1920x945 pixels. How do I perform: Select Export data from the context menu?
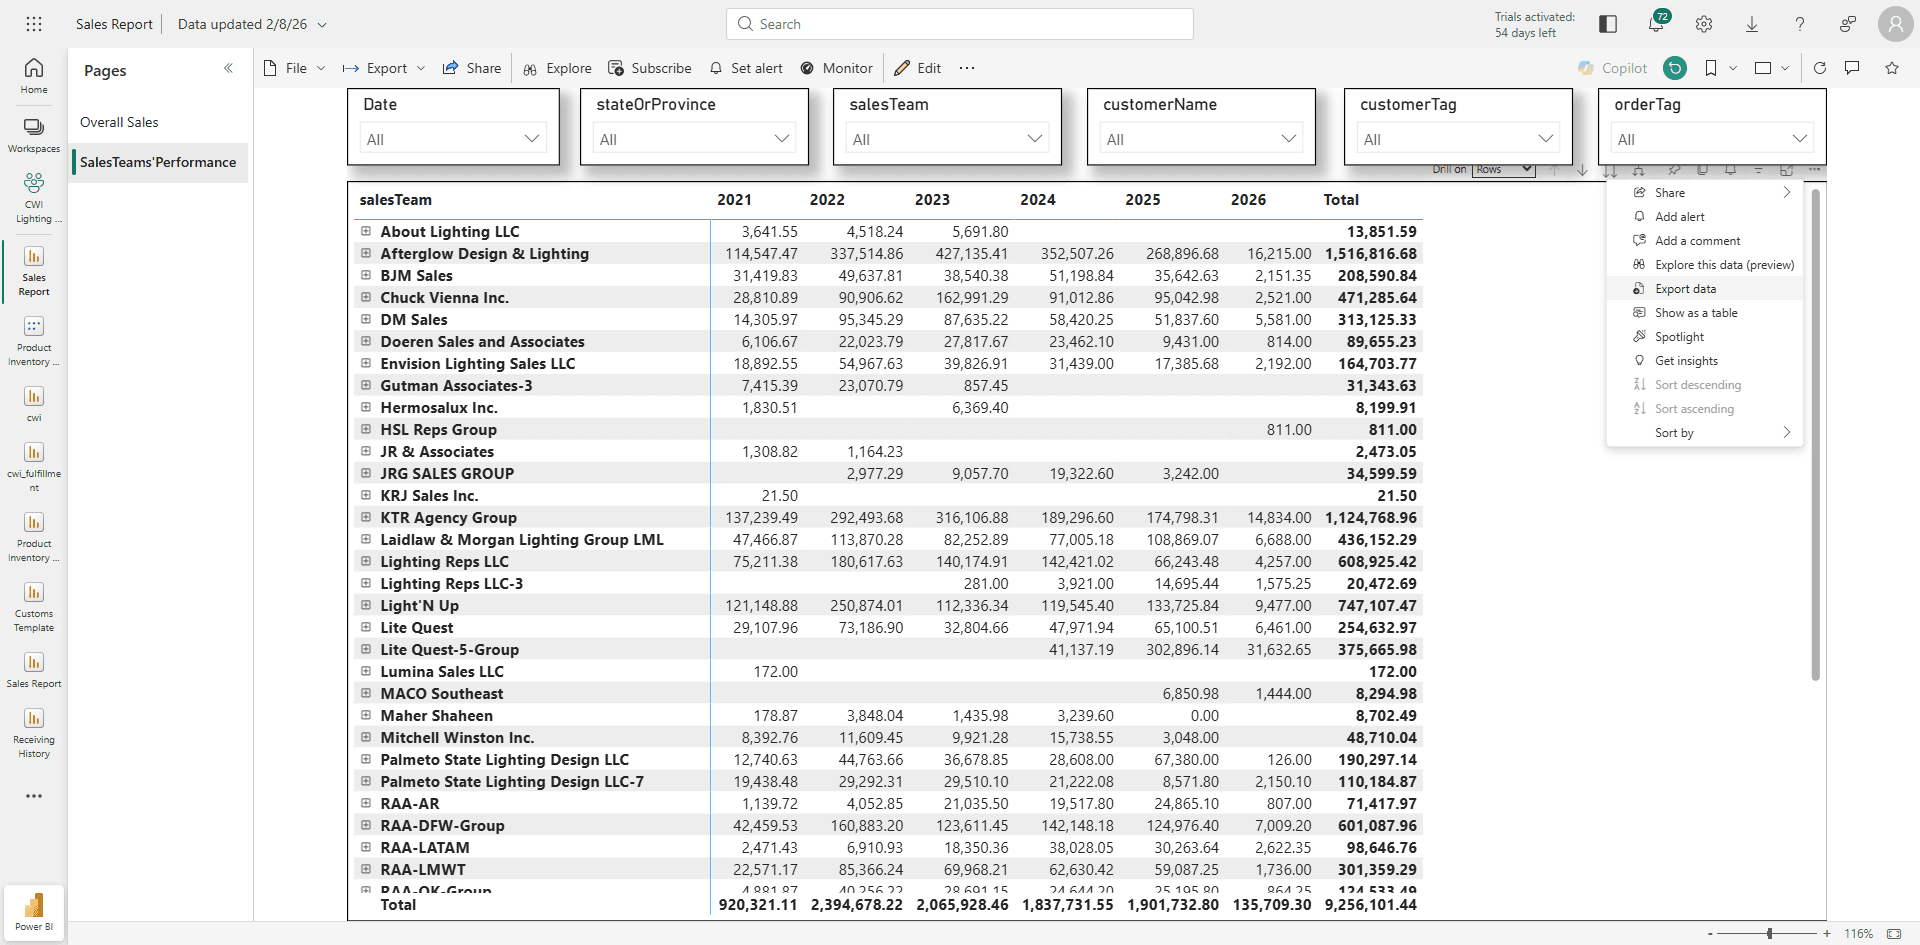1704,289
